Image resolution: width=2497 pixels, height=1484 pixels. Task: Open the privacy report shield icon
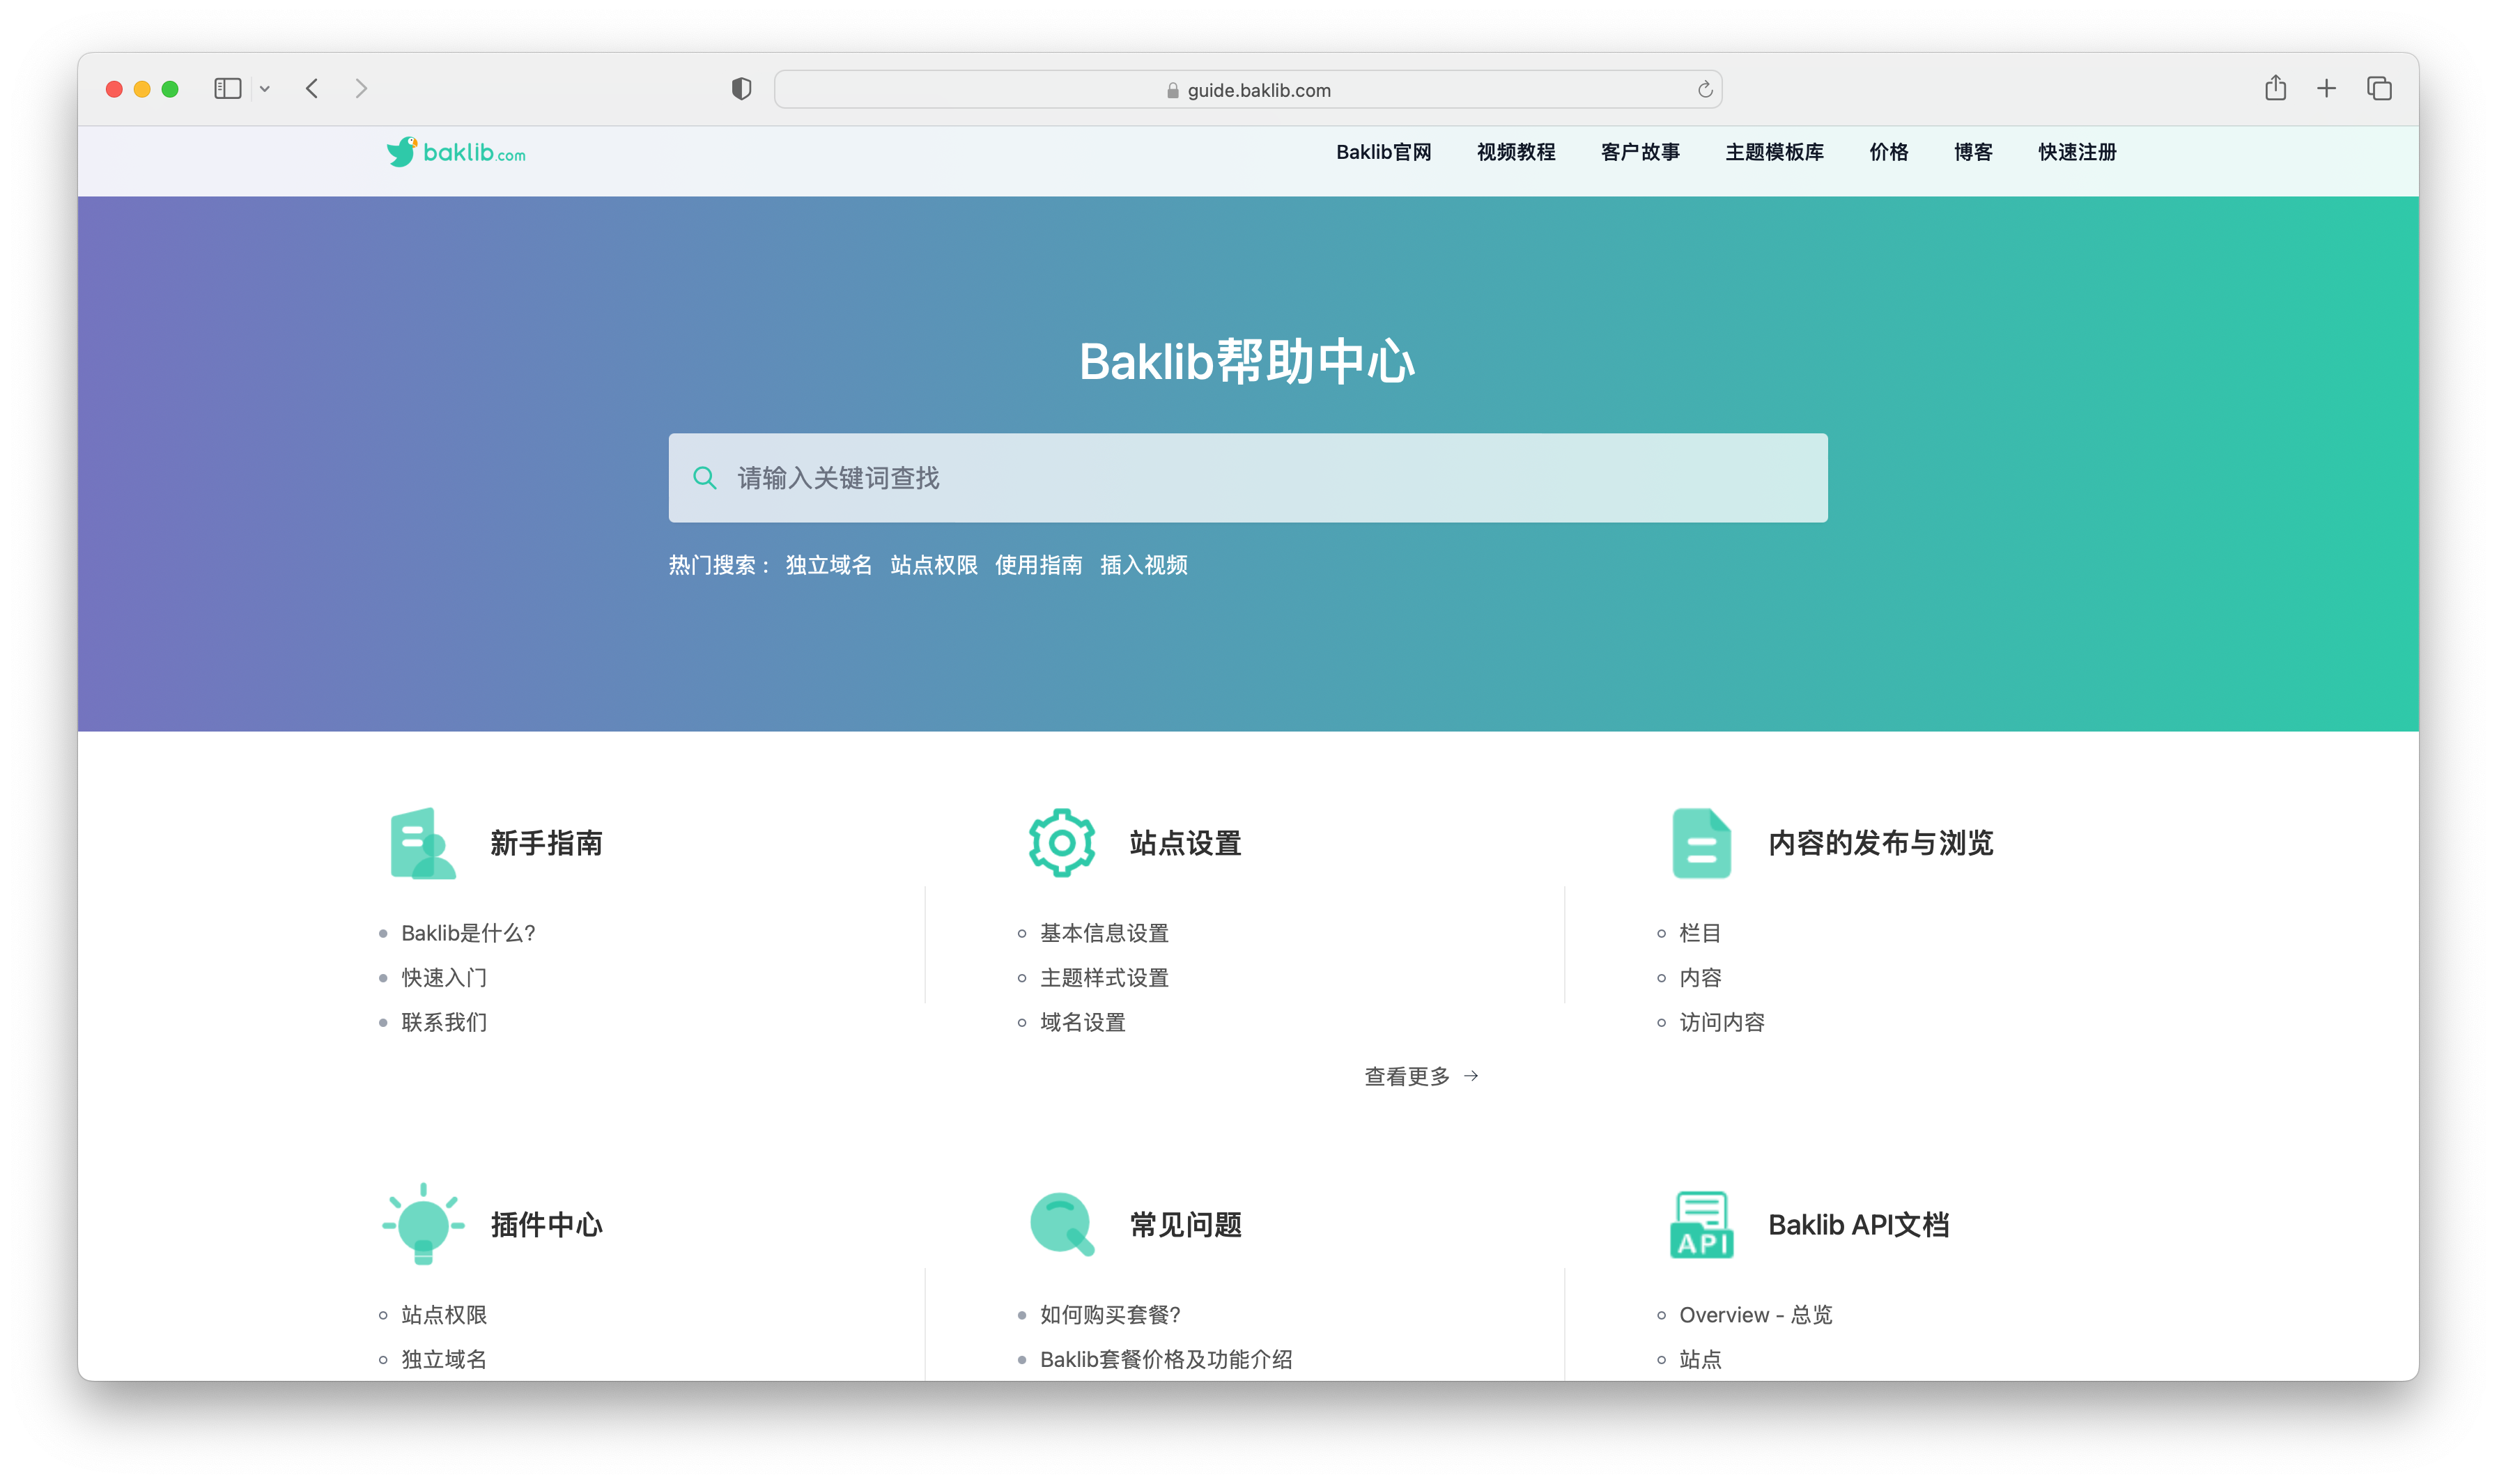tap(741, 89)
